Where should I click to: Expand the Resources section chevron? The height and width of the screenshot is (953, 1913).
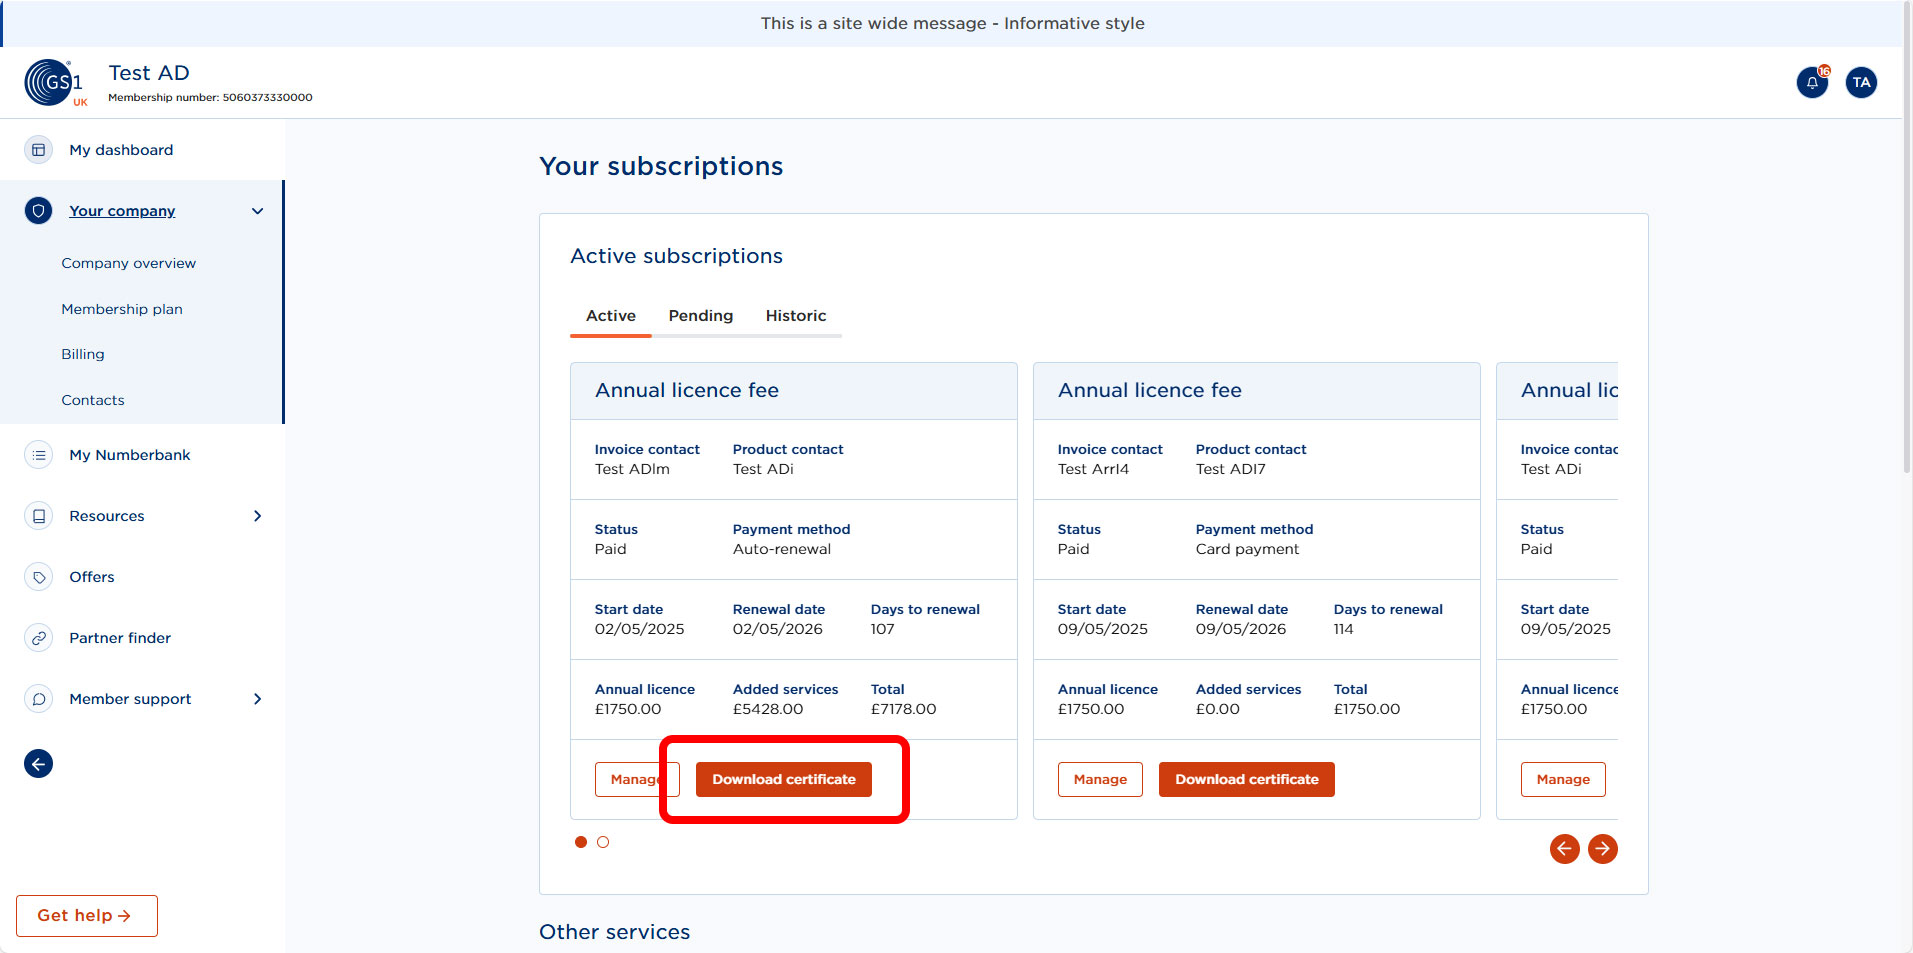(x=257, y=515)
